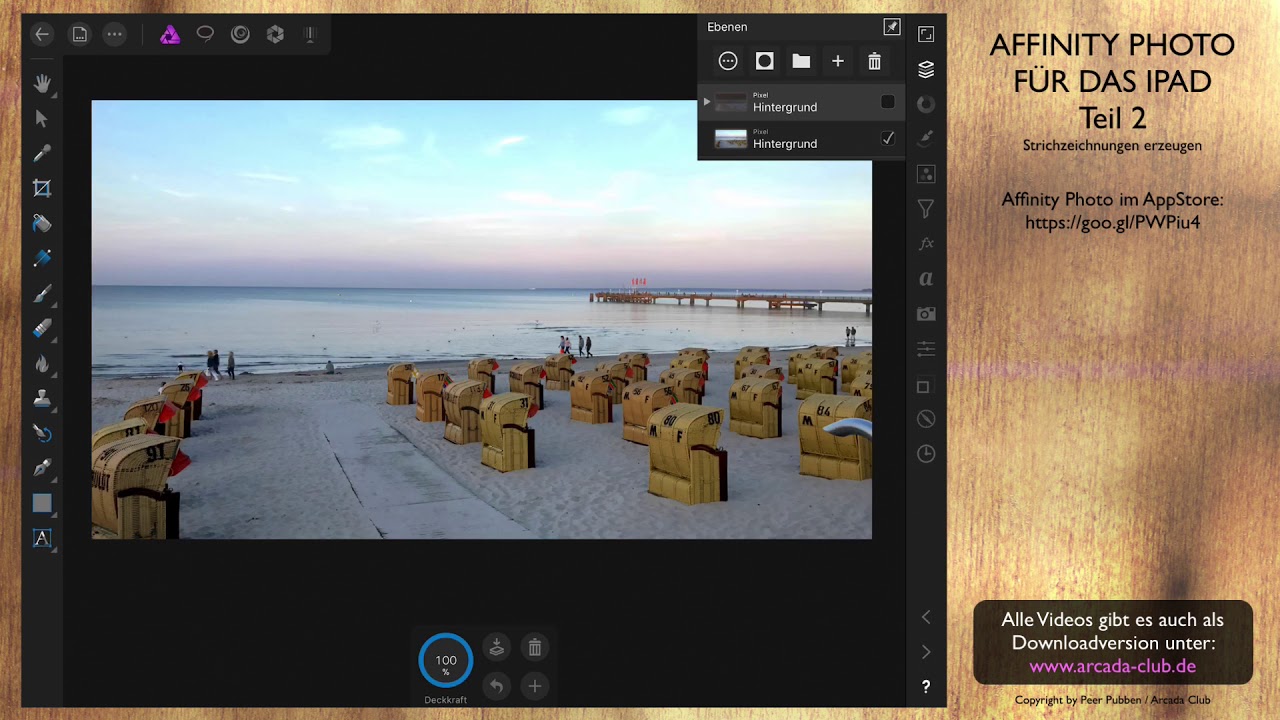Click the beach photo canvas
1280x720 pixels.
click(482, 319)
